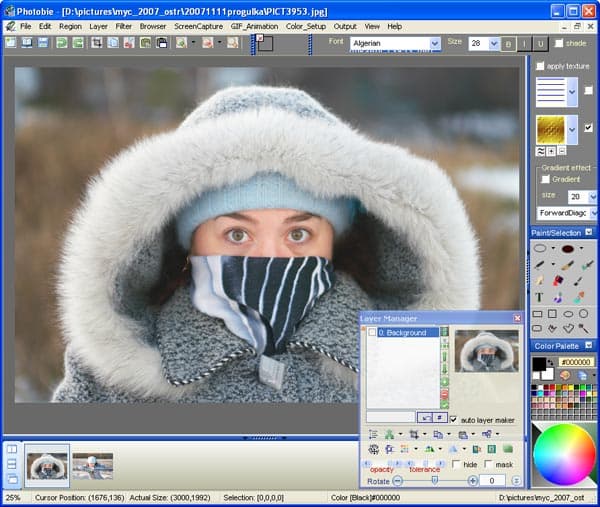Enable the apply texture checkbox
This screenshot has height=507, width=600.
[541, 66]
